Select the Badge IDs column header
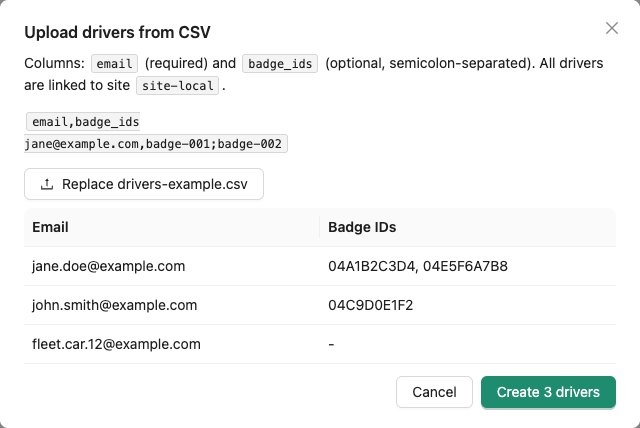 [x=362, y=227]
